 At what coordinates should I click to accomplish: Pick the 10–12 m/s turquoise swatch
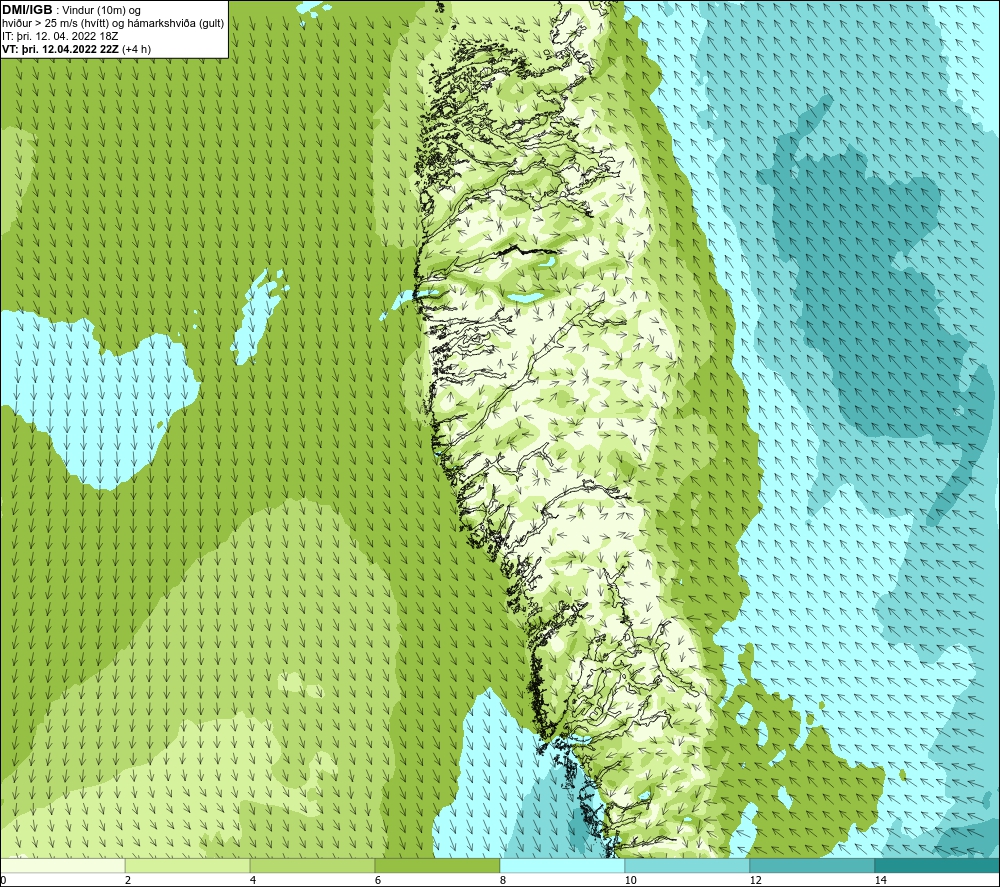(x=688, y=865)
